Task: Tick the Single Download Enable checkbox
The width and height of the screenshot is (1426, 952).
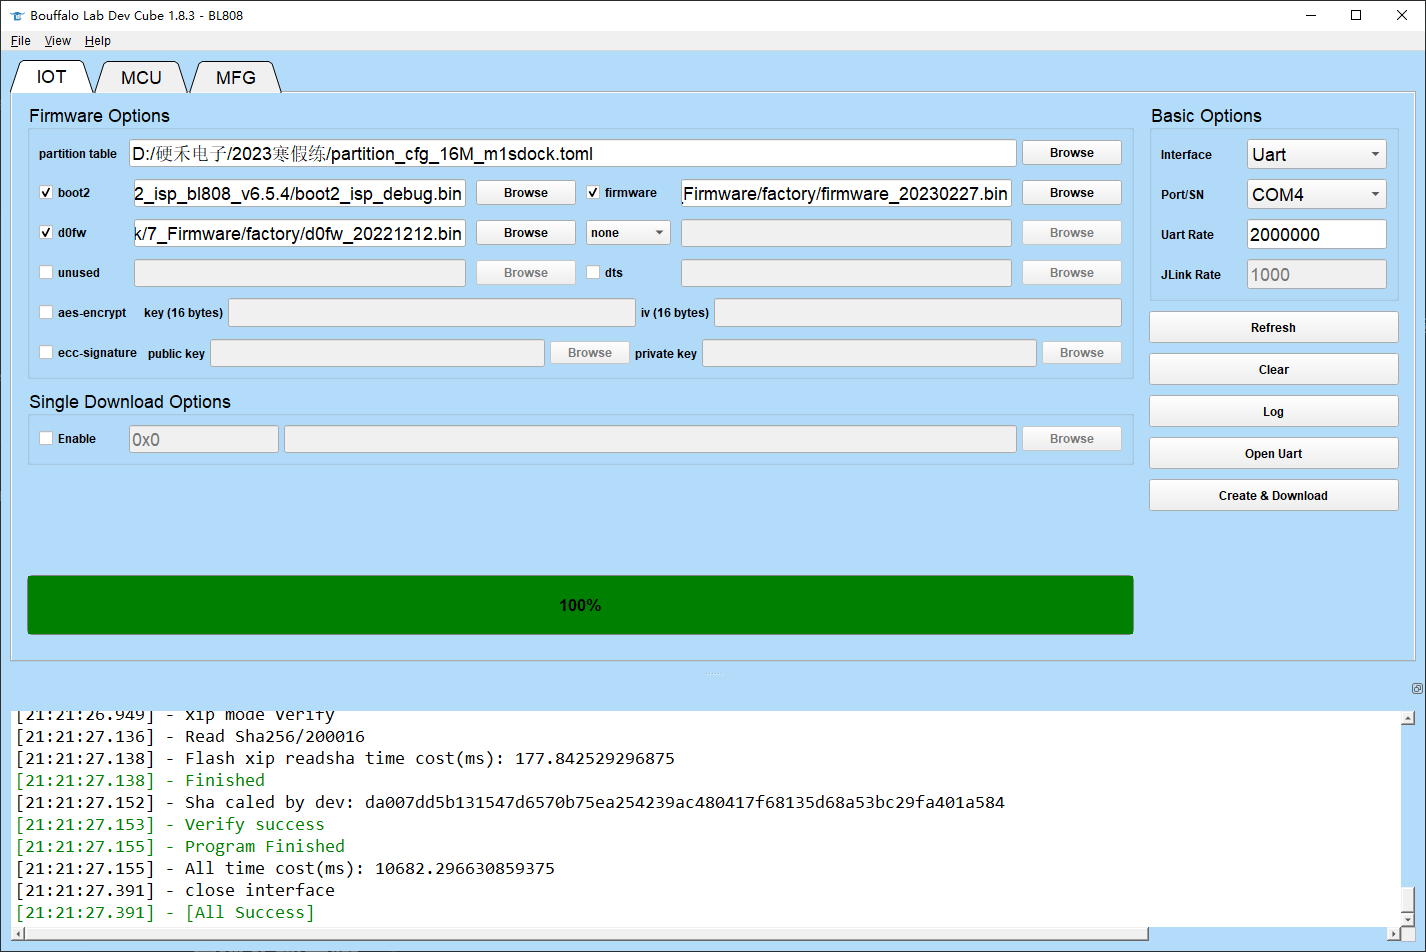Action: 46,439
